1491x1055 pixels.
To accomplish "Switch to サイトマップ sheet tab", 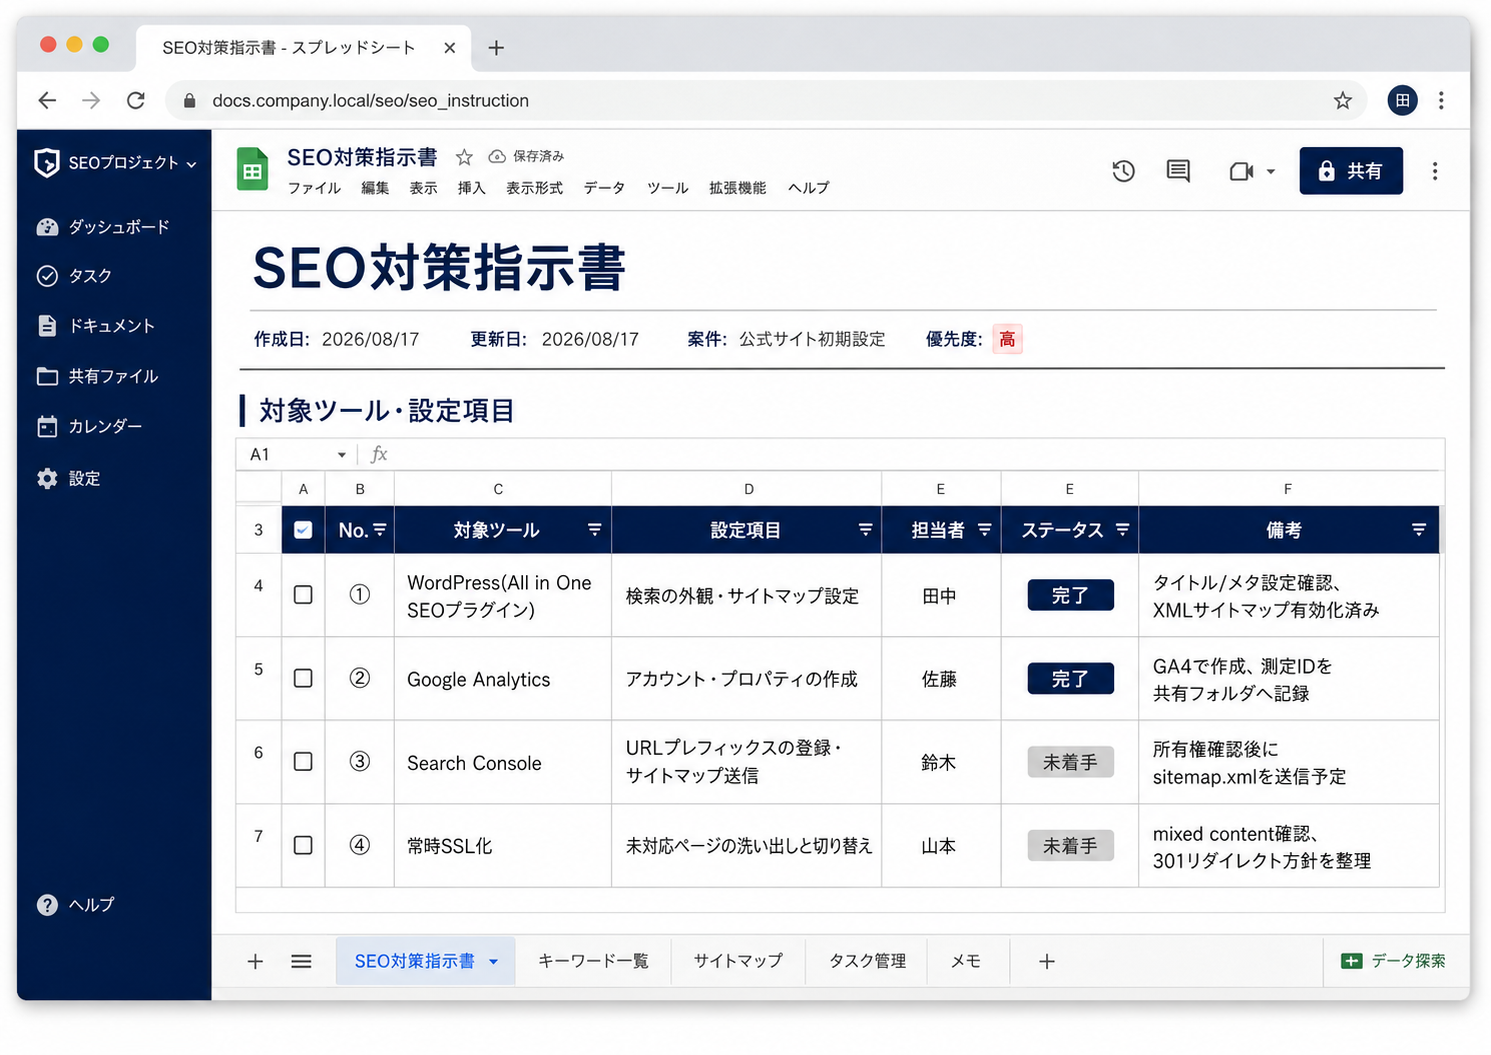I will click(738, 961).
